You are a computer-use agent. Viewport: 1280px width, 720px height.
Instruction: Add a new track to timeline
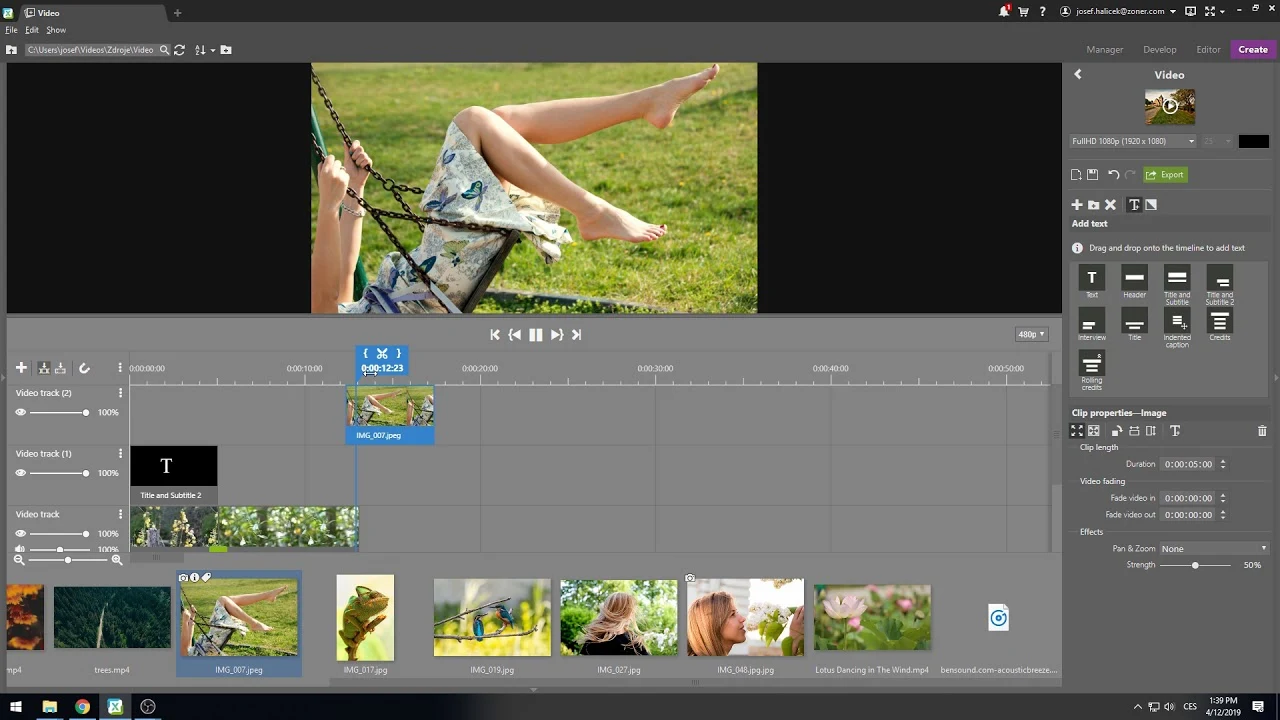click(x=21, y=368)
